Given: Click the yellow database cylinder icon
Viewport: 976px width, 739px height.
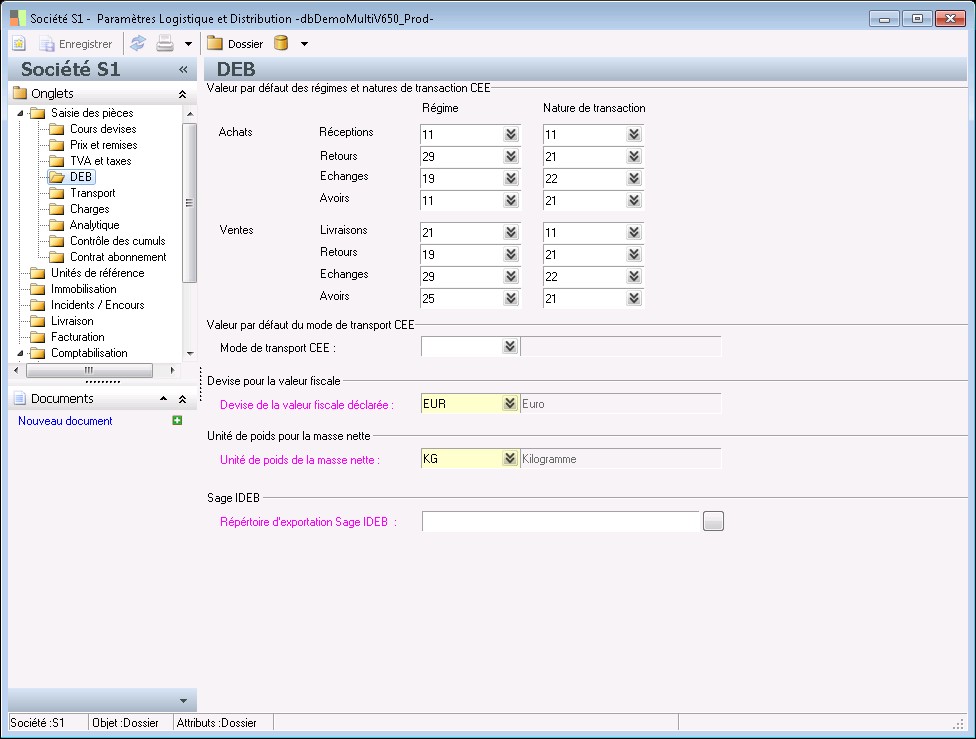Looking at the screenshot, I should coord(282,44).
